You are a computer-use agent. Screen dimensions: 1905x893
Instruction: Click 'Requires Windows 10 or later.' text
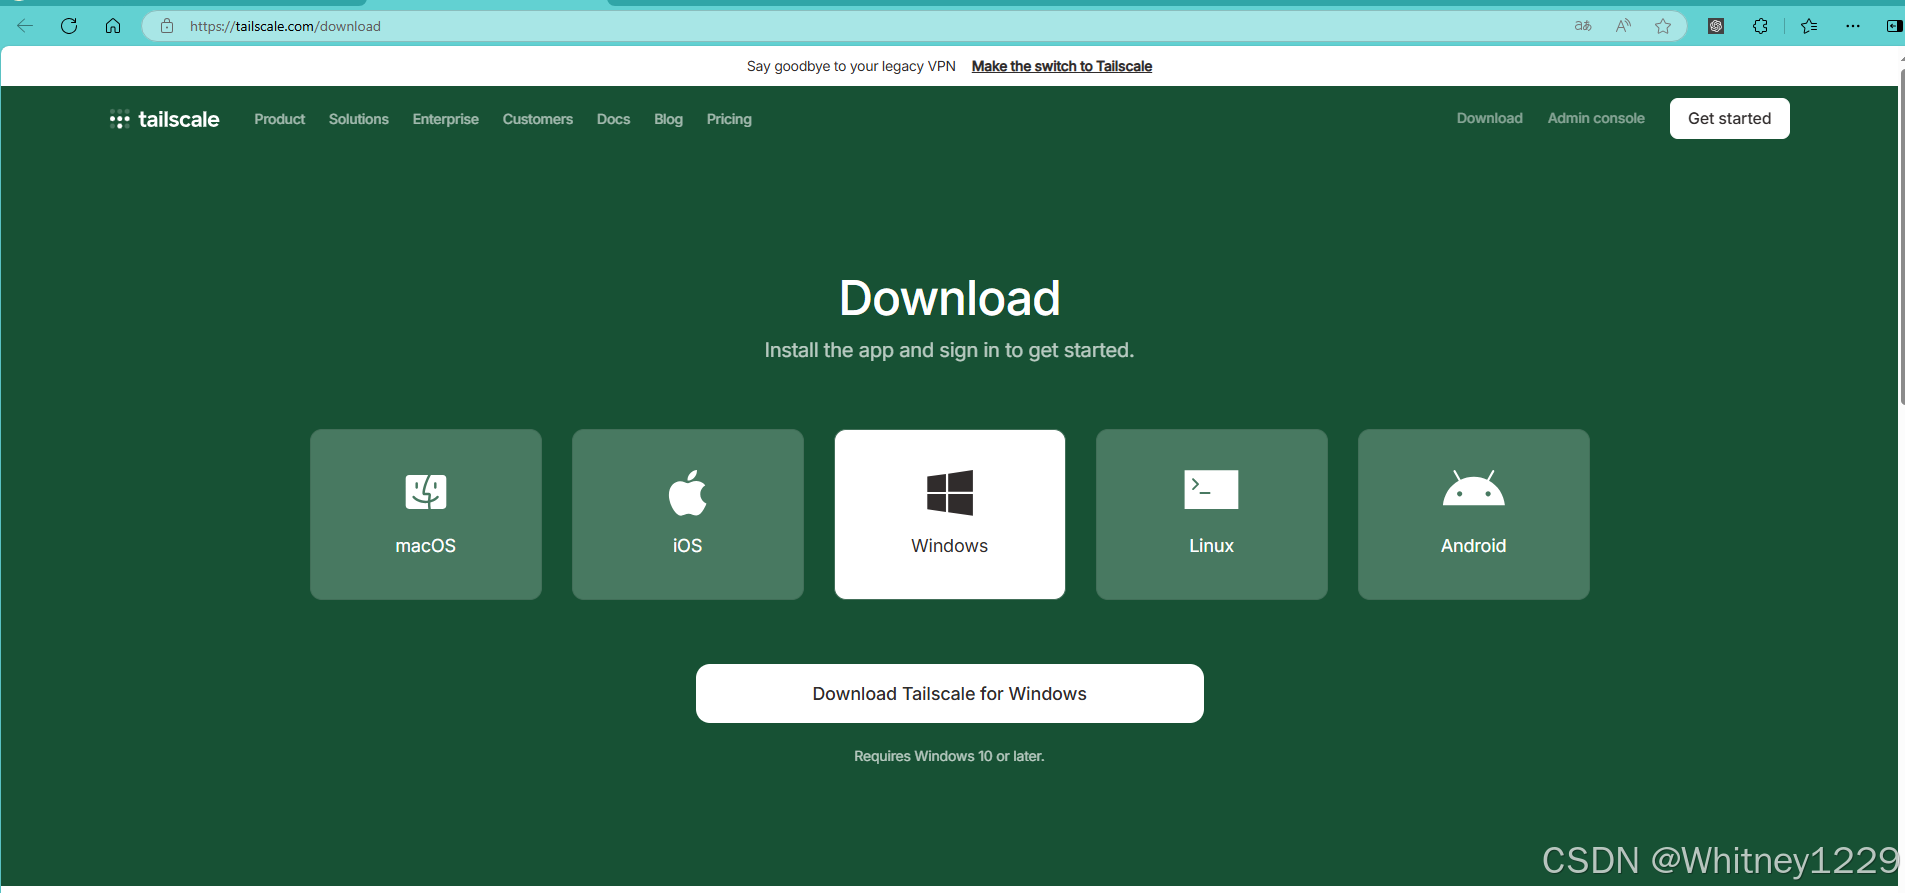click(x=949, y=756)
